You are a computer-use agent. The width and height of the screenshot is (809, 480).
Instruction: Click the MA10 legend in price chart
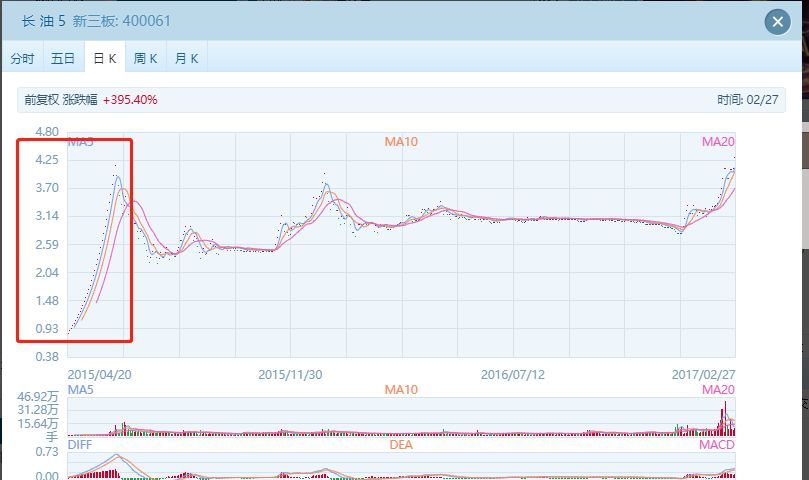click(x=401, y=142)
